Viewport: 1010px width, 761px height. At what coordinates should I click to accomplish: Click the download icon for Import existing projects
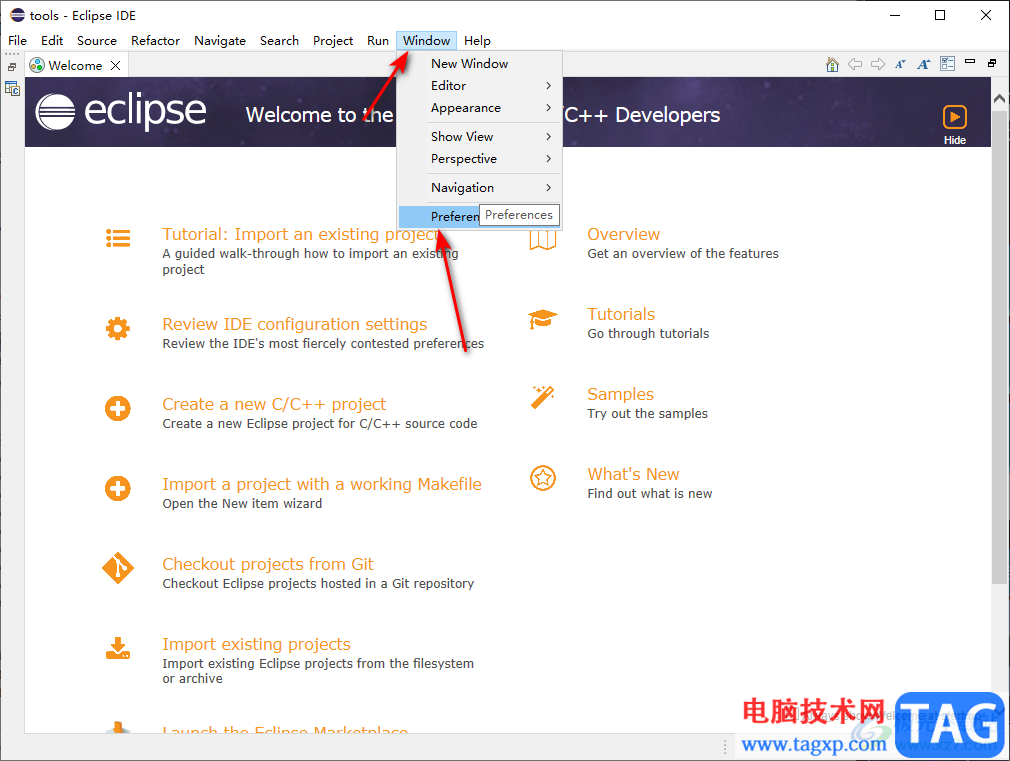point(118,648)
